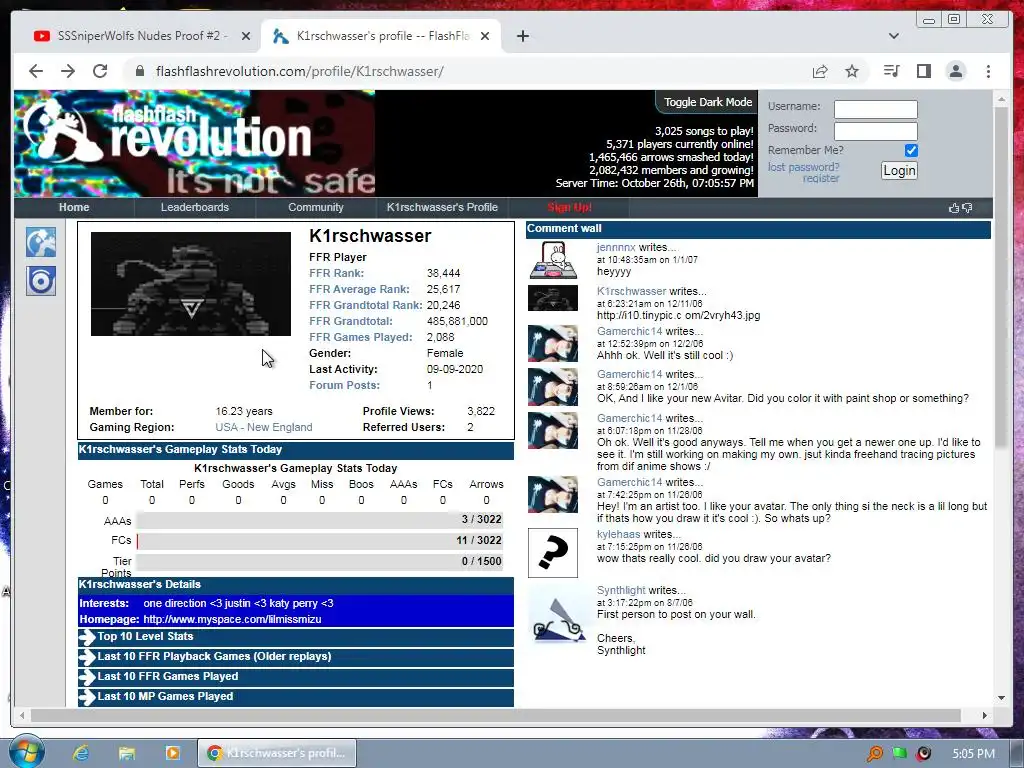
Task: Click the browser back arrow
Action: pyautogui.click(x=36, y=71)
